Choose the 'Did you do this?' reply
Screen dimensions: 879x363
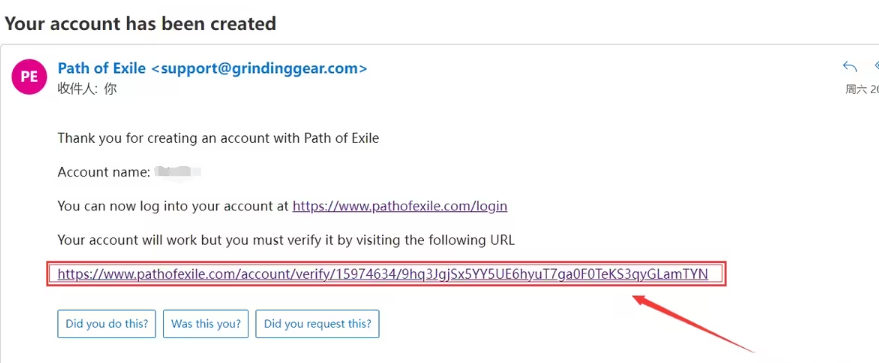coord(107,324)
